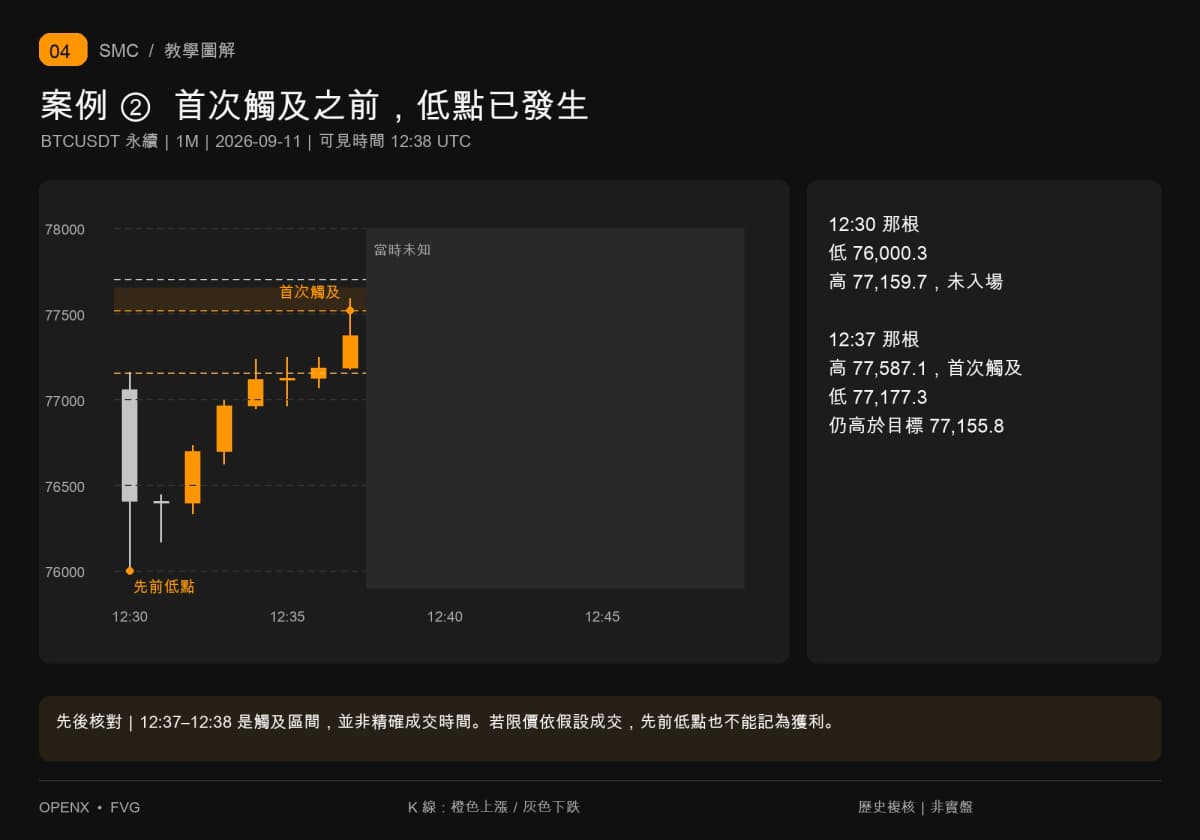Viewport: 1200px width, 840px height.
Task: Click the BTCUSDT 永續 subtitle line
Action: pos(255,141)
